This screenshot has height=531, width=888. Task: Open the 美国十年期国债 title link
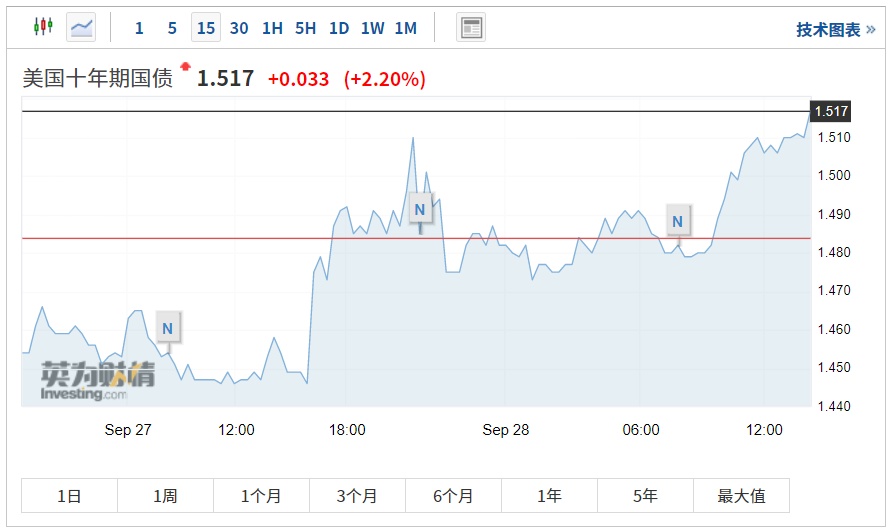[98, 79]
